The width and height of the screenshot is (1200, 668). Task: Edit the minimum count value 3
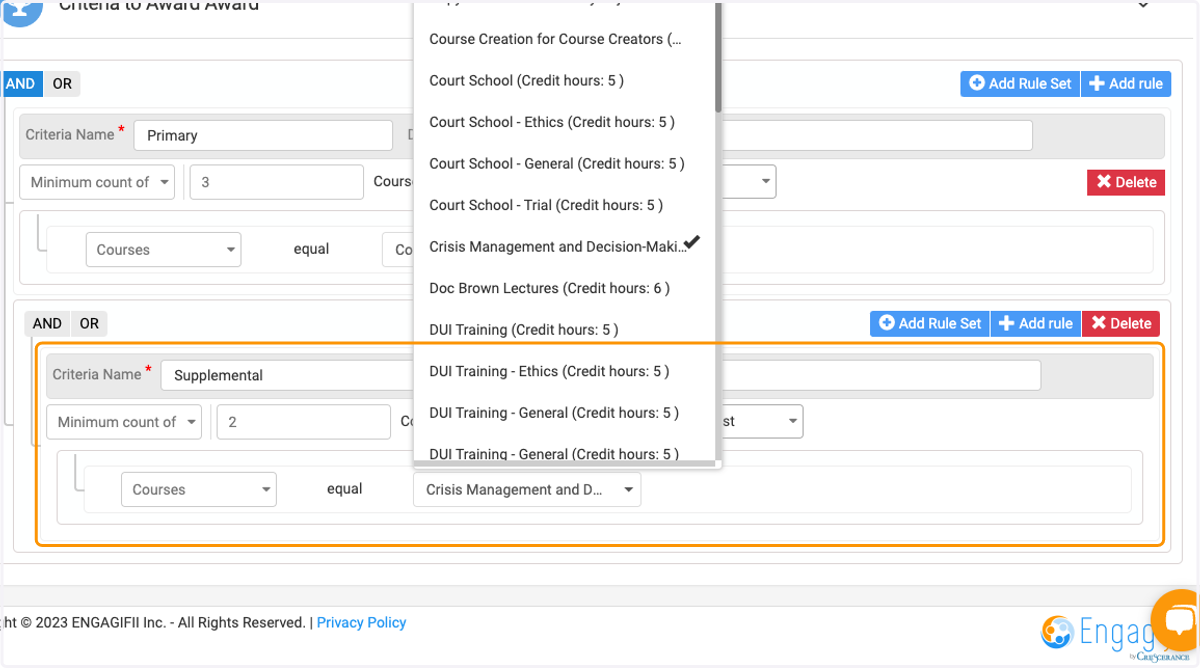(276, 182)
